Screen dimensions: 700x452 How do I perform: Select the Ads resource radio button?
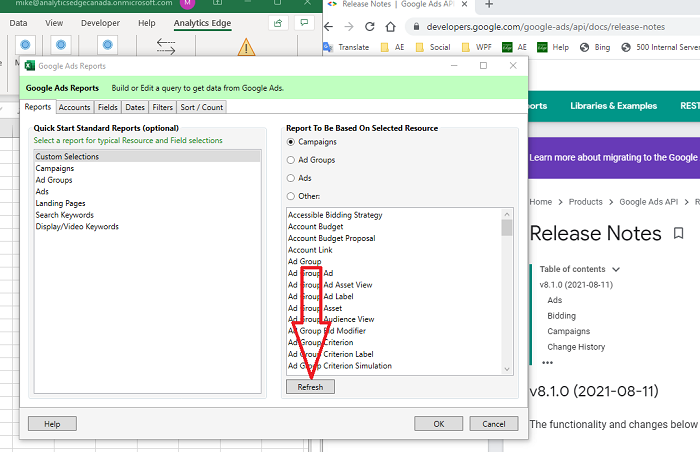pos(291,178)
